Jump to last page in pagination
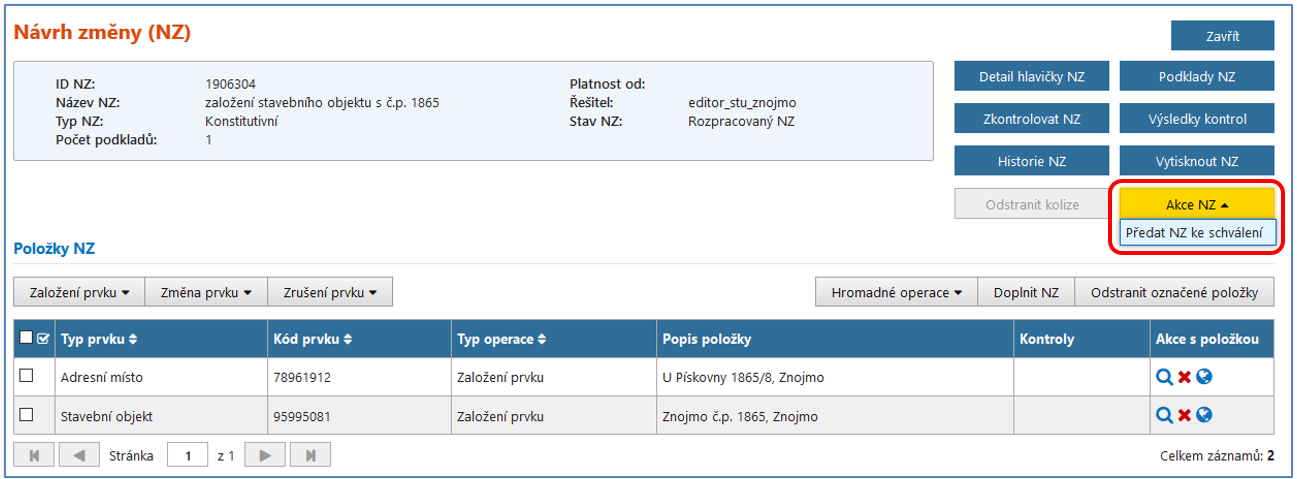The height and width of the screenshot is (479, 1297). pyautogui.click(x=310, y=455)
